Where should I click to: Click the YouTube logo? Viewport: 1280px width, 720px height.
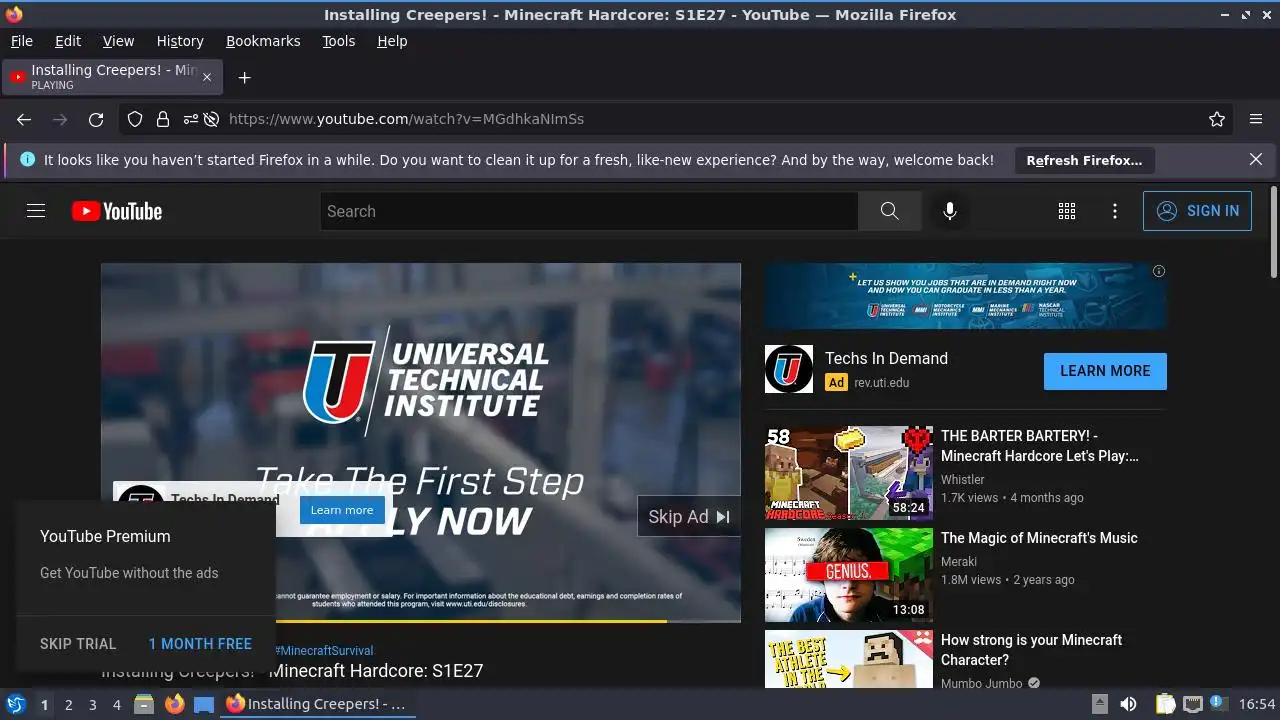(x=117, y=211)
